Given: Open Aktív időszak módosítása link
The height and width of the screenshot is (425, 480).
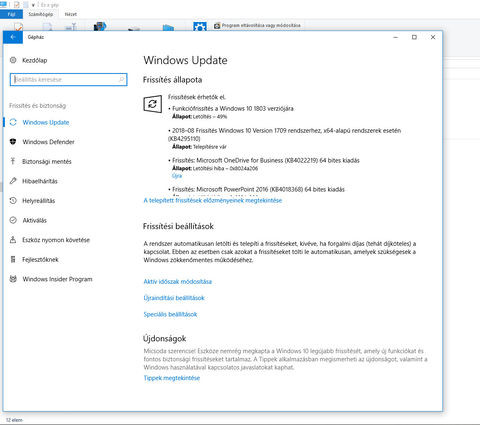Looking at the screenshot, I should pos(178,282).
